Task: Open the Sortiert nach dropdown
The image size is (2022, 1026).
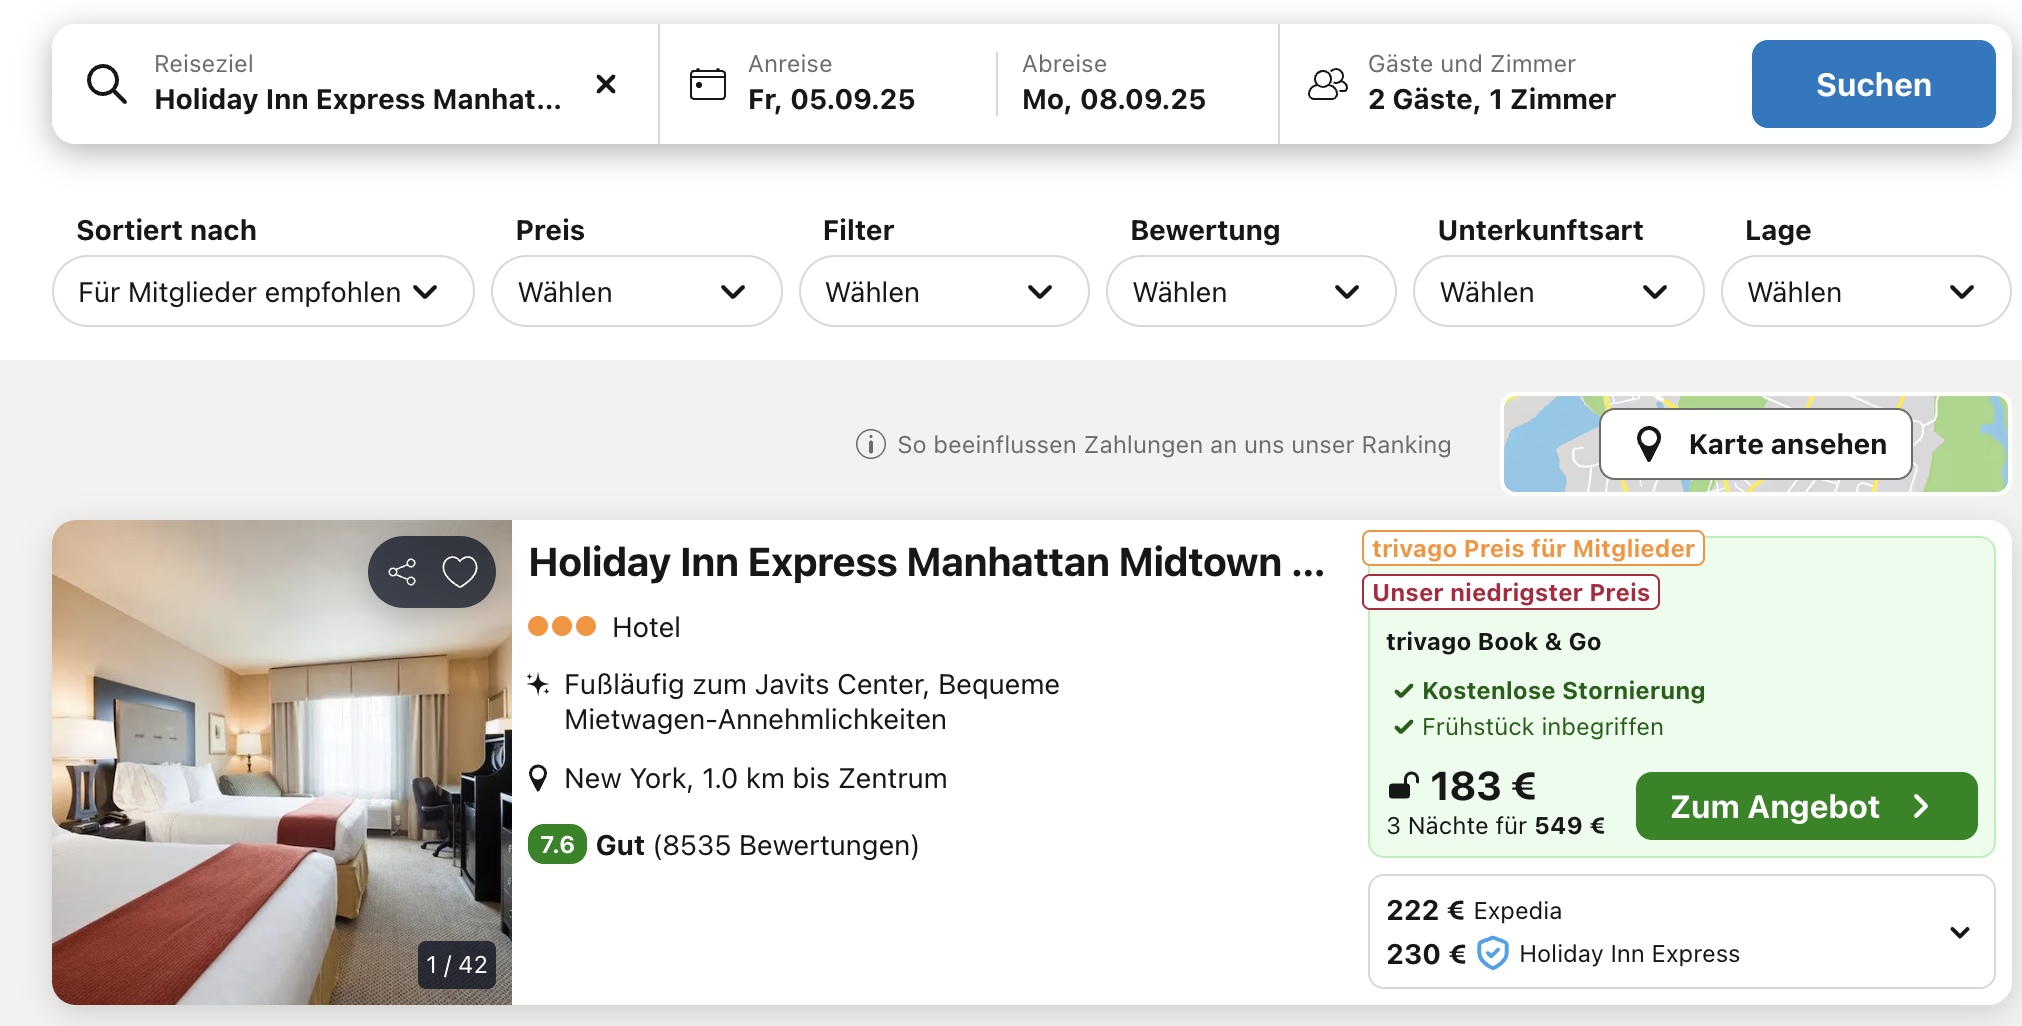Action: point(263,291)
